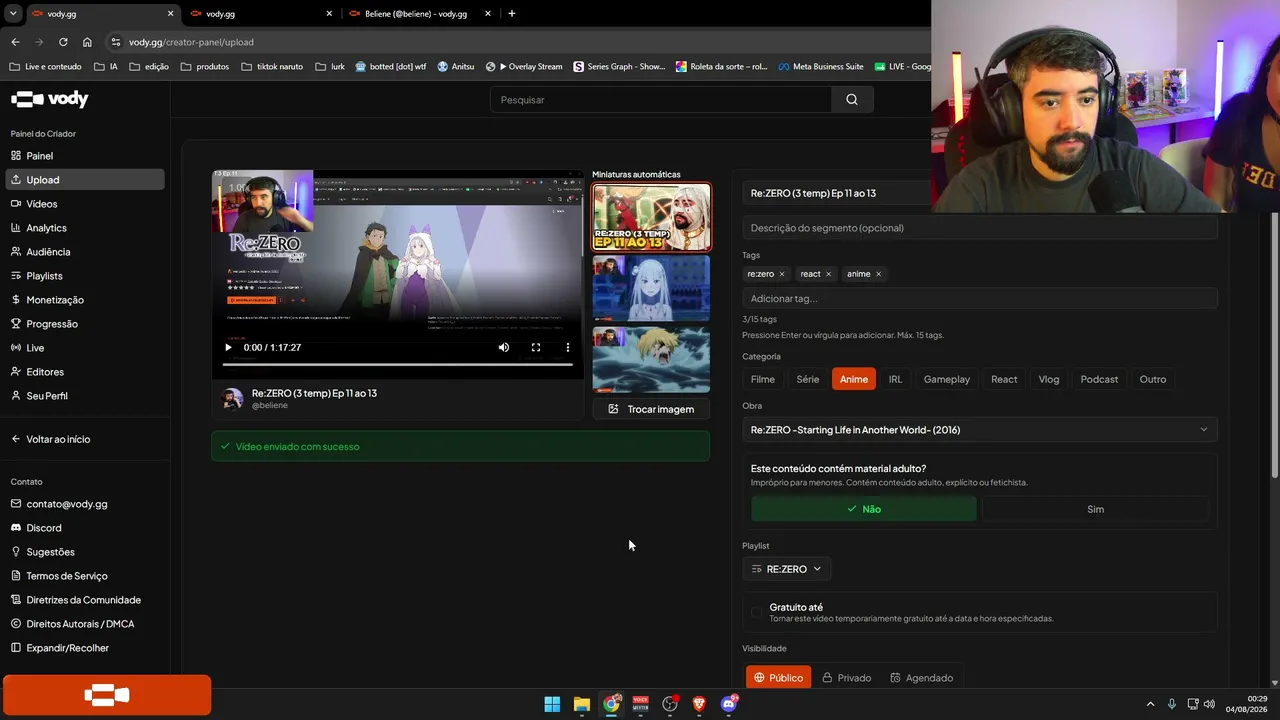1280x720 pixels.
Task: Open the browser tab search dropdown
Action: (x=13, y=14)
